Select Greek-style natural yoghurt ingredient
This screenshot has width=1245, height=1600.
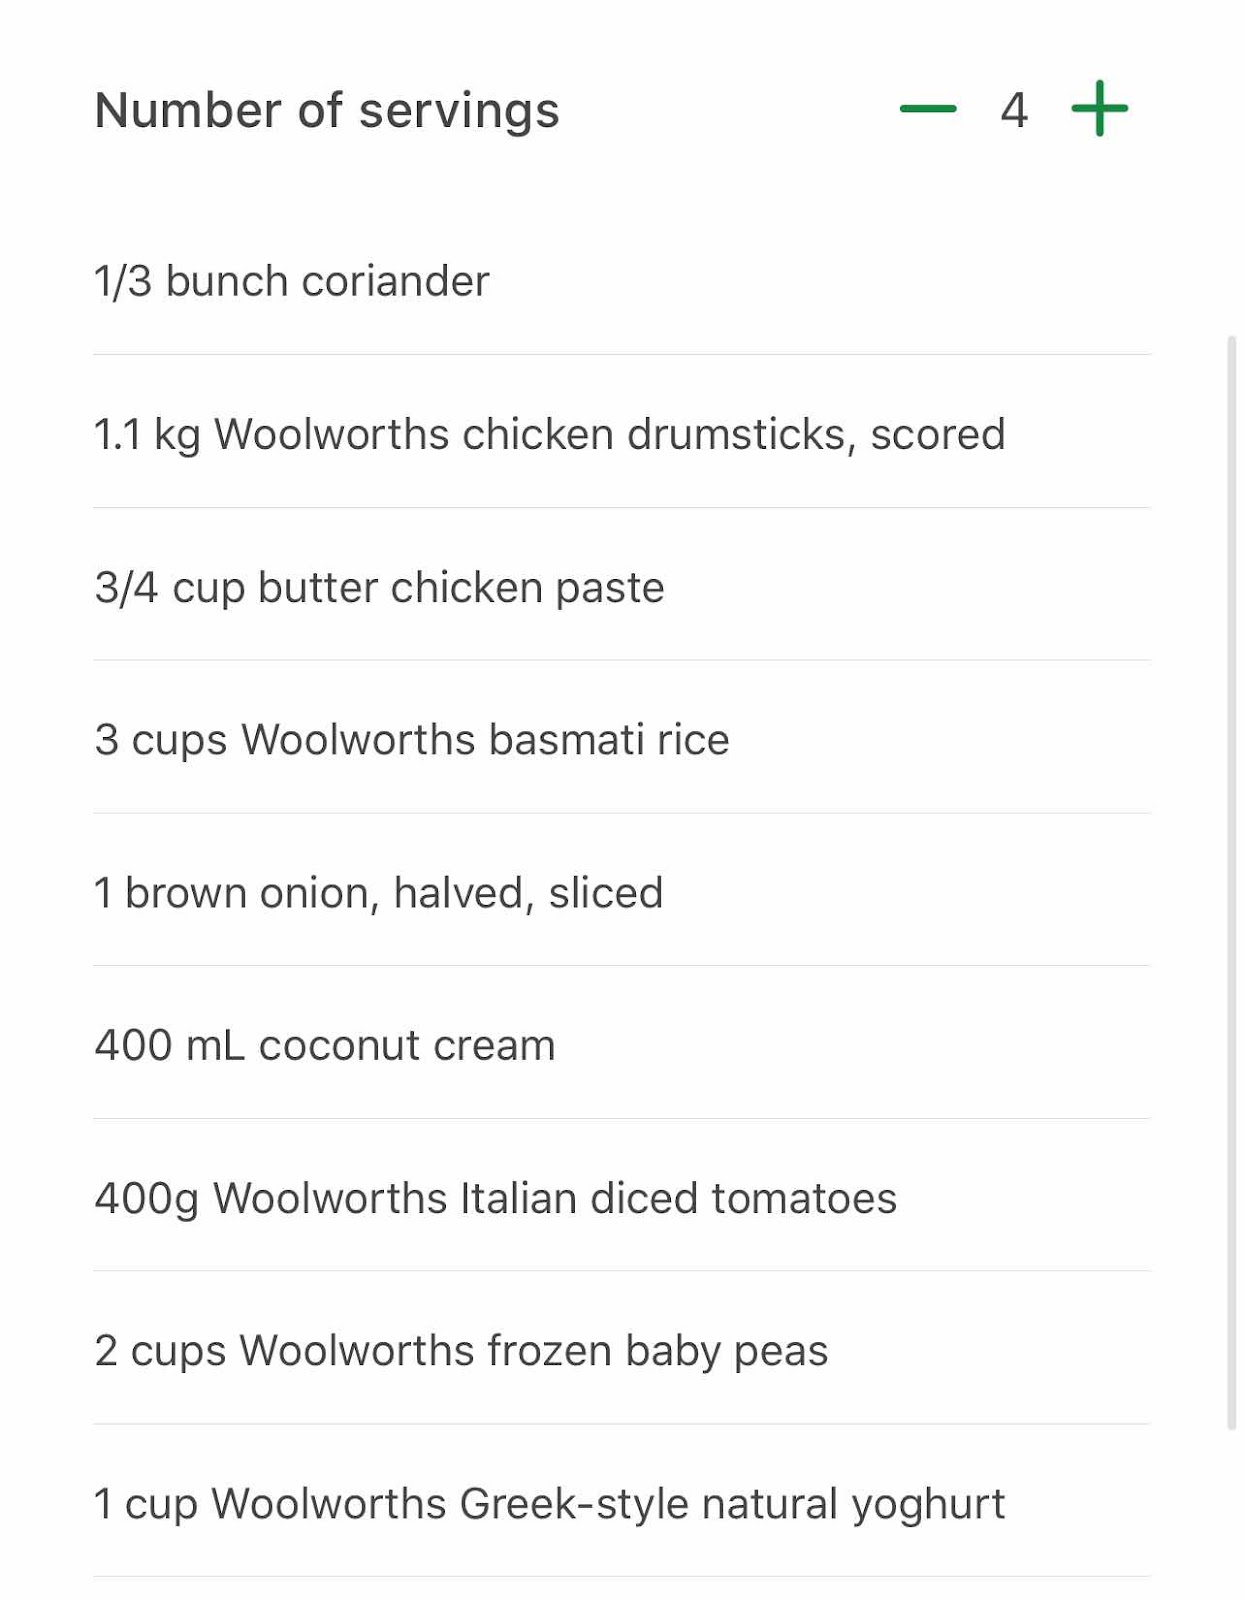[x=622, y=1502]
